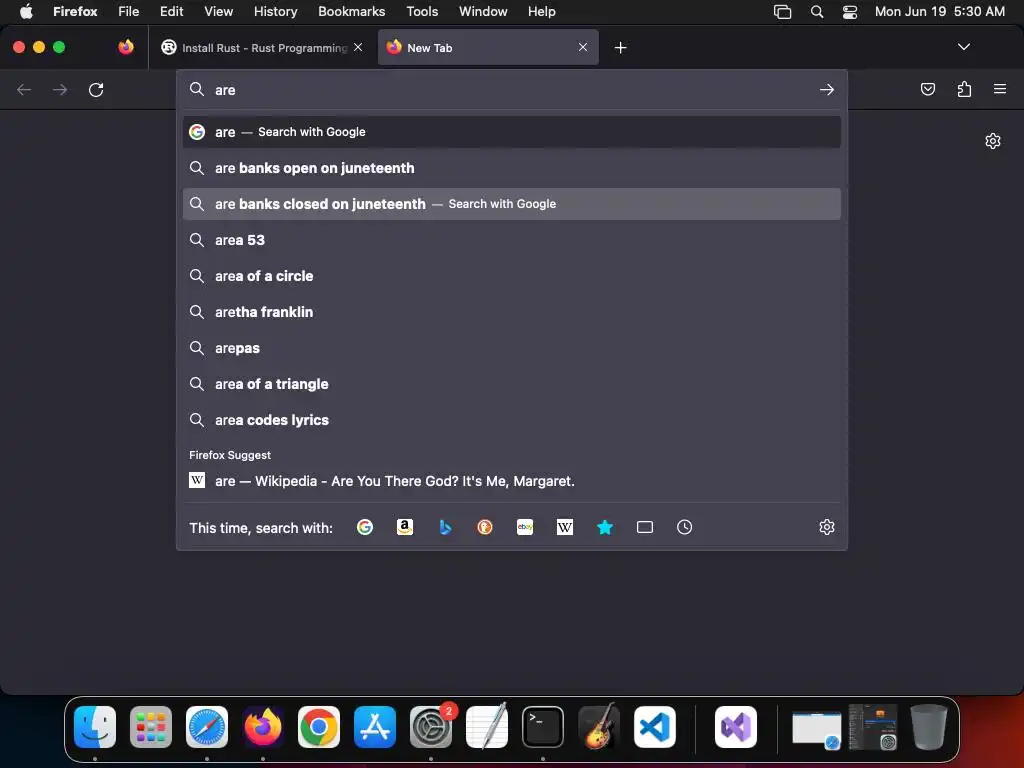Select 'area of a triangle' suggestion
1024x768 pixels.
click(511, 384)
